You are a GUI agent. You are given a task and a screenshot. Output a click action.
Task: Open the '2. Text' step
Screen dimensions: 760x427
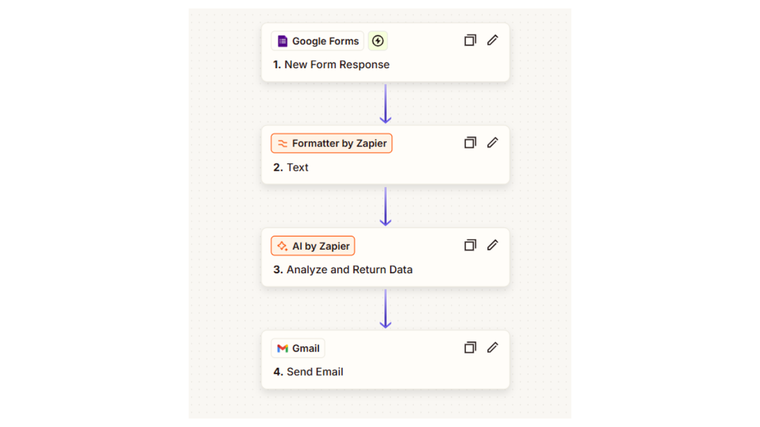tap(291, 167)
